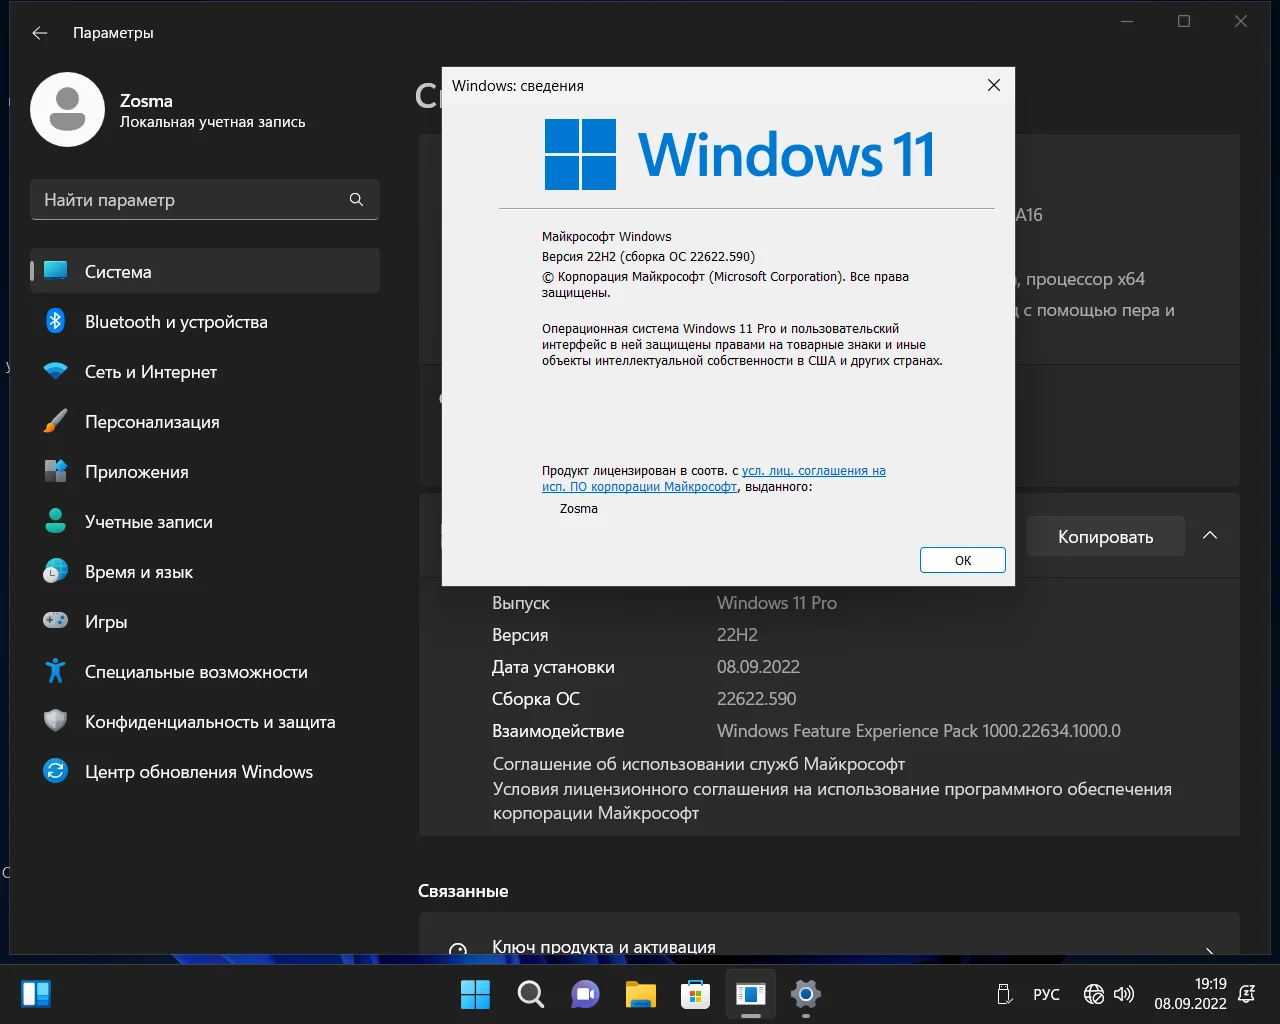Open the network tray icon
The image size is (1280, 1024).
(1094, 994)
